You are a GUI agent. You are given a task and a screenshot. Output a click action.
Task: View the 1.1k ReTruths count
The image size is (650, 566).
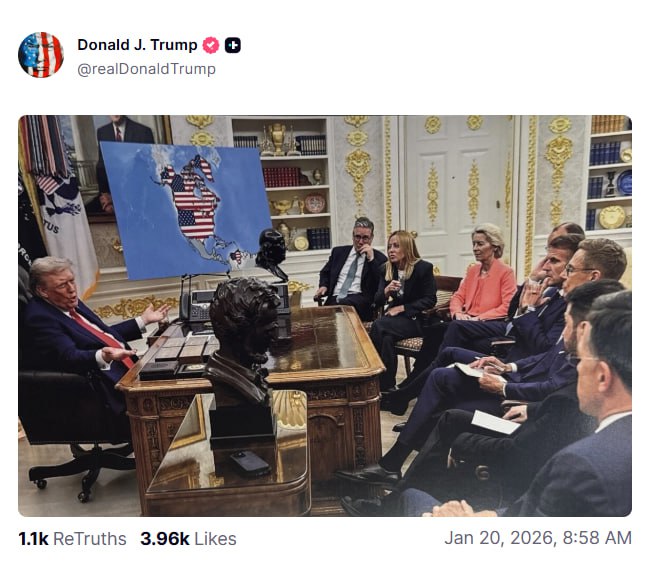coord(33,539)
